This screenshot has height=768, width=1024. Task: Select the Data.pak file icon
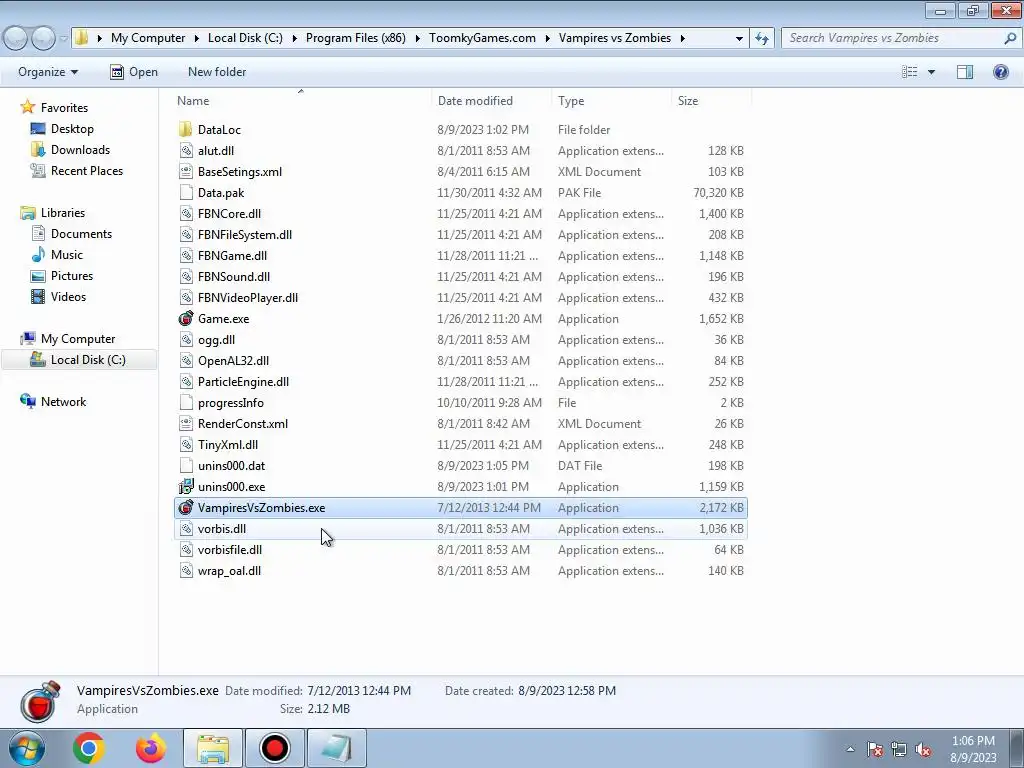click(185, 193)
